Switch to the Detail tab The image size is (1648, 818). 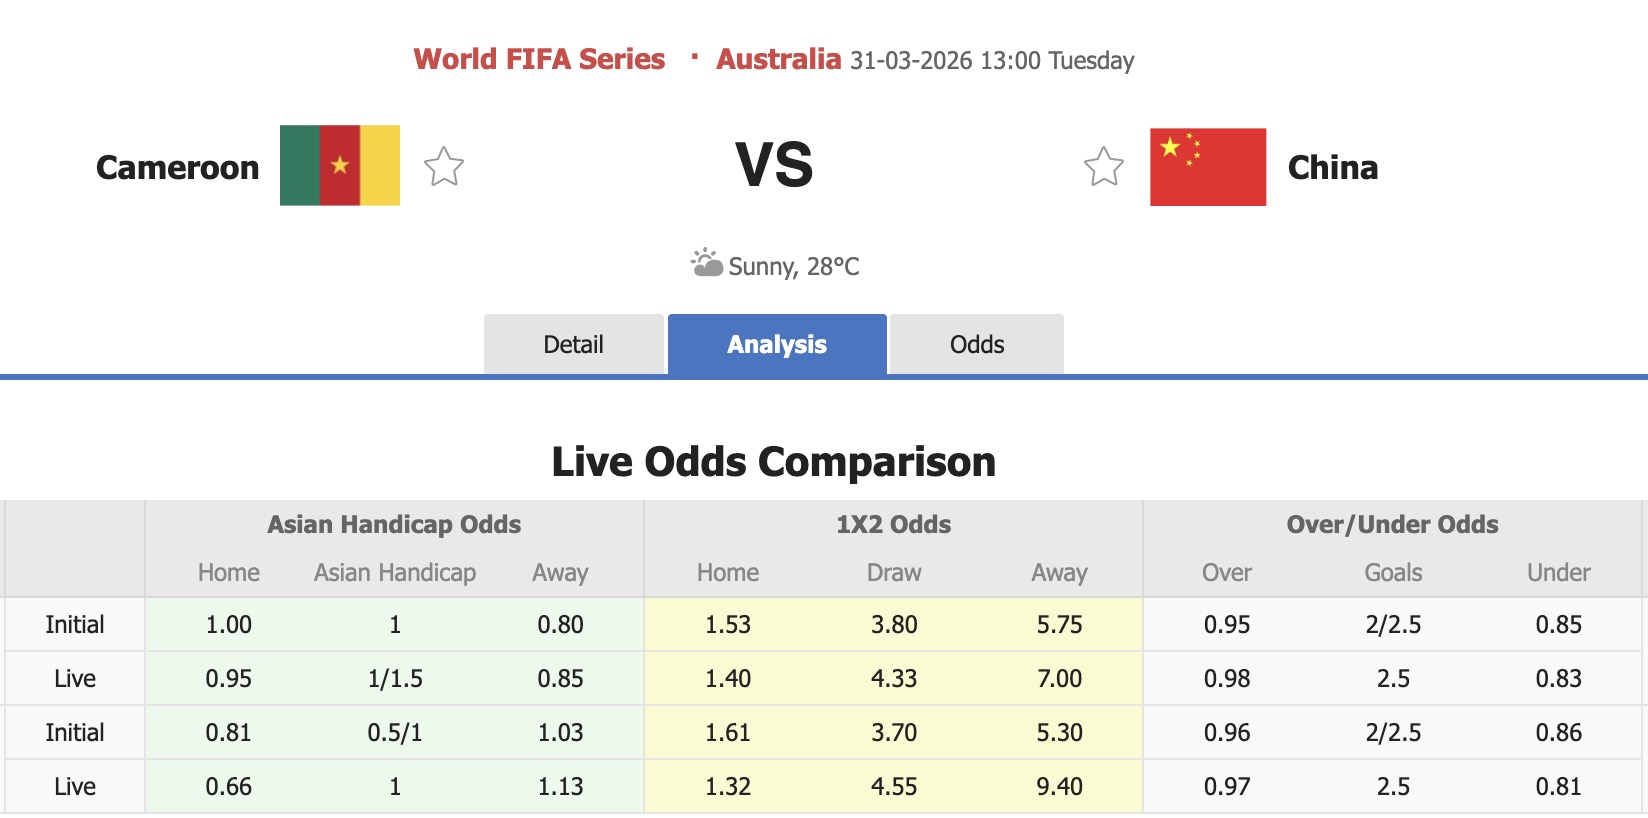[574, 344]
